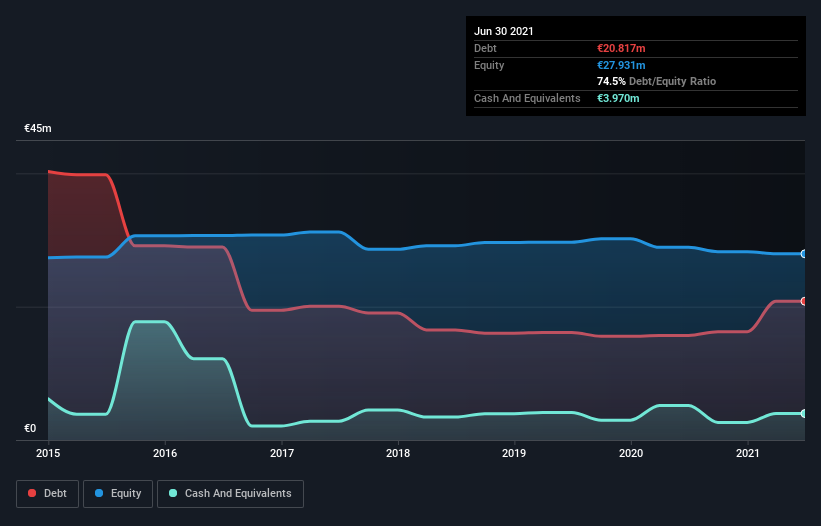Click the €20.817m debt value
Screen dimensions: 821x526
[621, 48]
